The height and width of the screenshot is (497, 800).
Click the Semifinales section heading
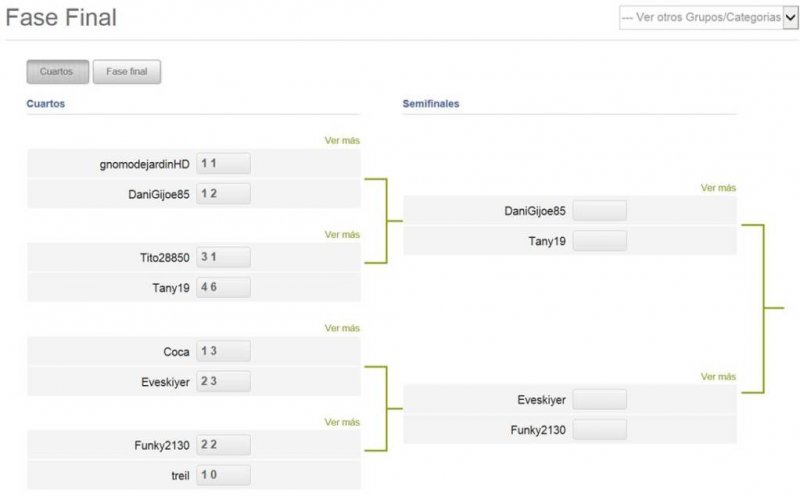pos(431,104)
